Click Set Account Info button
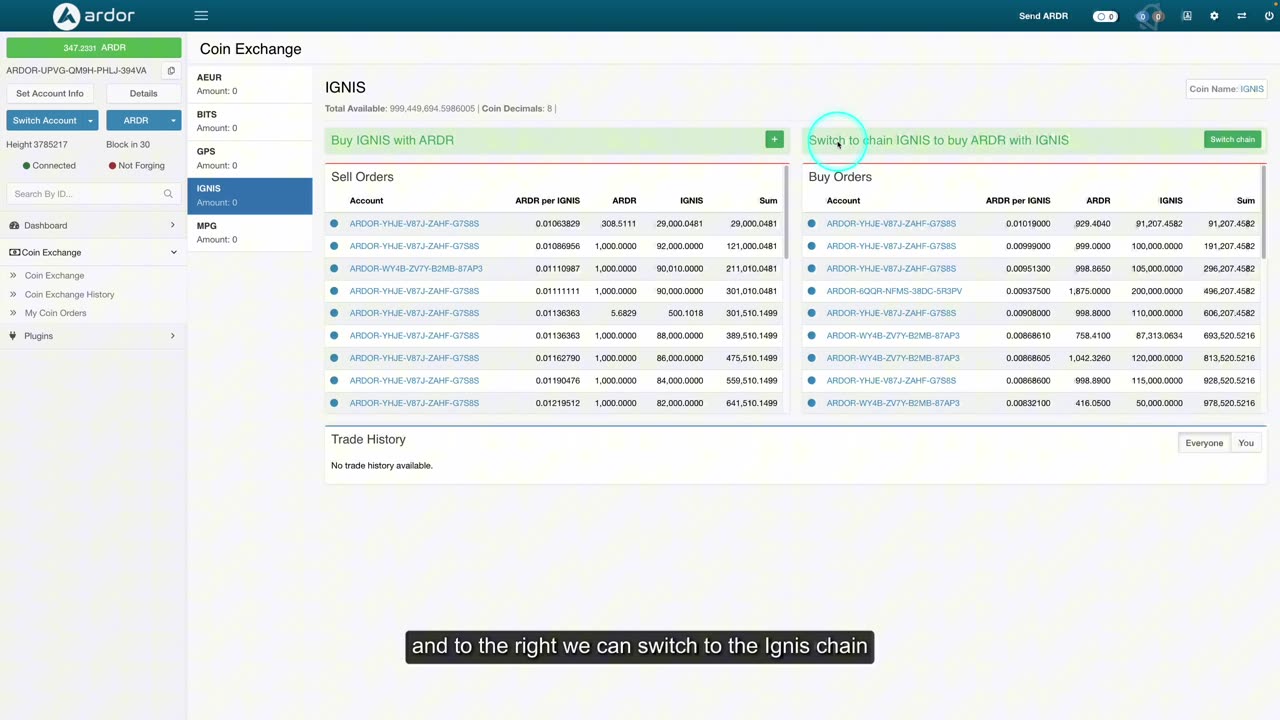This screenshot has width=1280, height=720. click(50, 94)
